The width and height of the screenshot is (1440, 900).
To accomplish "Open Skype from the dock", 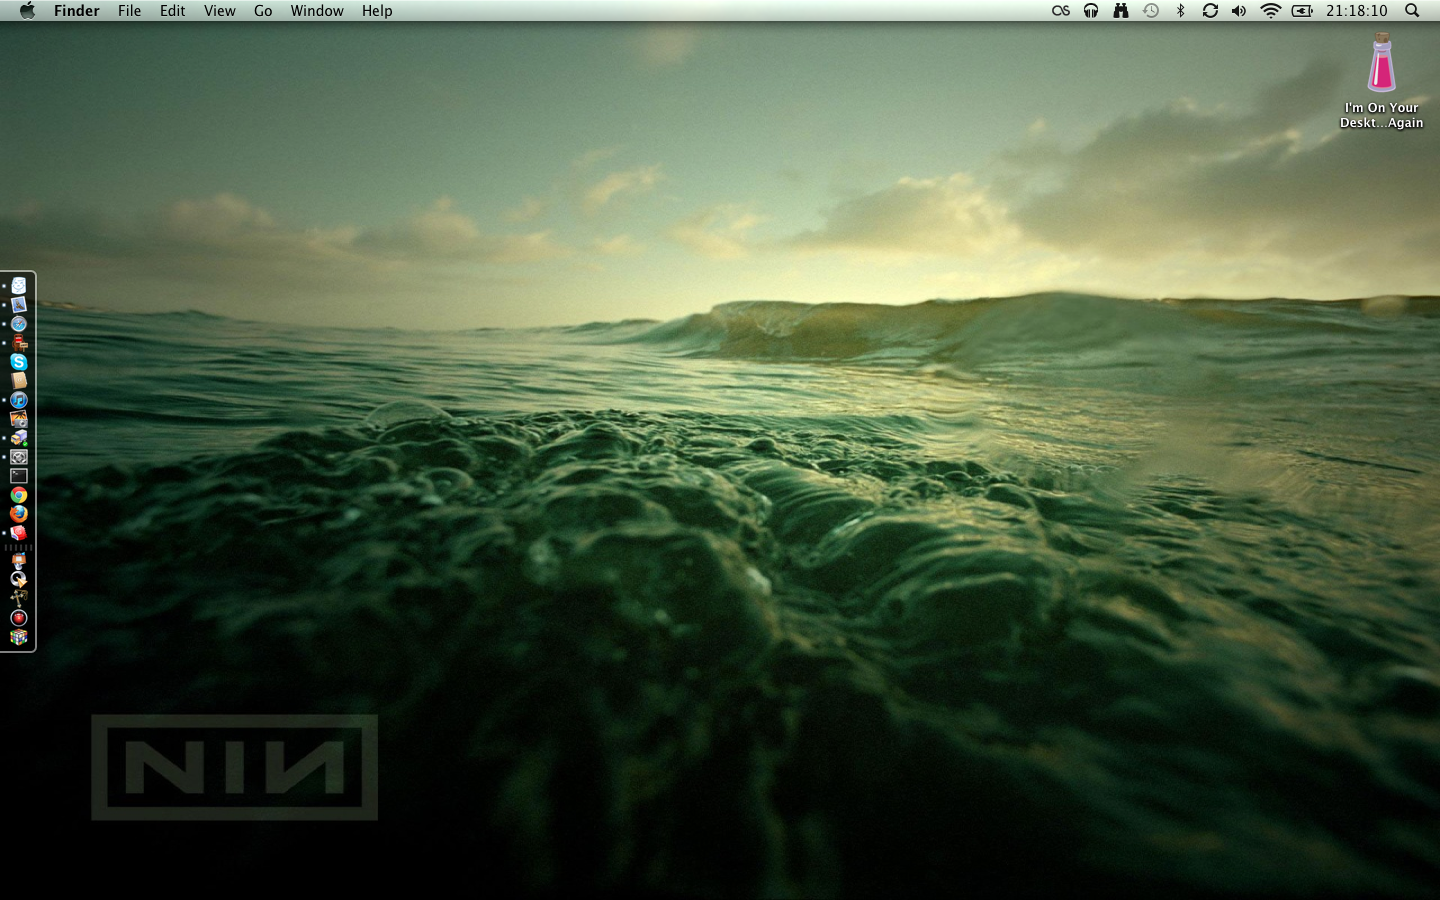I will [19, 362].
